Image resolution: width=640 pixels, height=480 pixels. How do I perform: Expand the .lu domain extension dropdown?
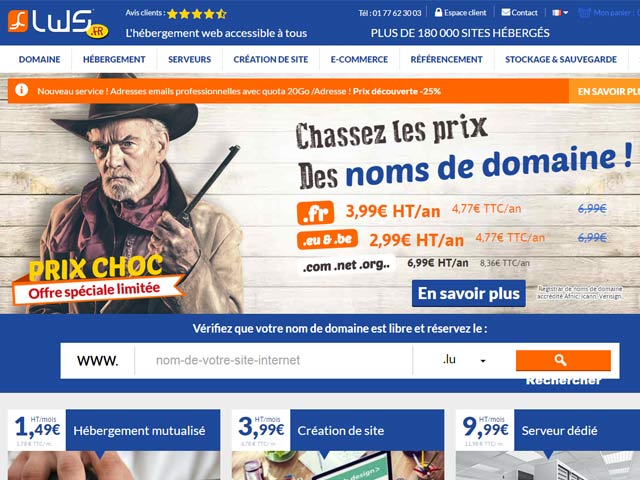click(x=464, y=360)
